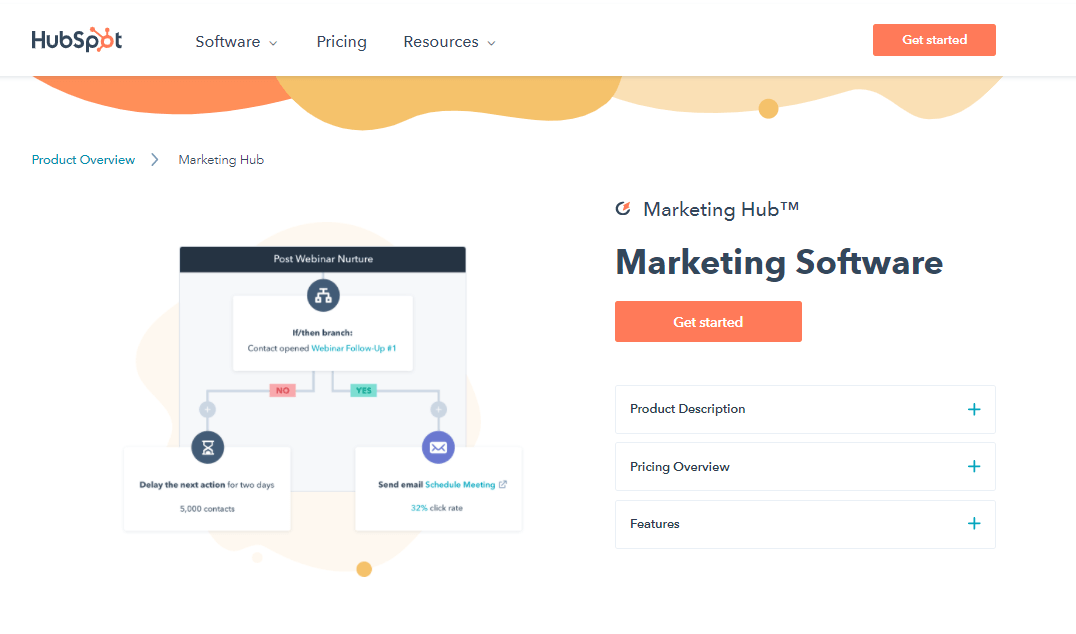
Task: Select the Marketing Hub breadcrumb text
Action: coord(221,160)
